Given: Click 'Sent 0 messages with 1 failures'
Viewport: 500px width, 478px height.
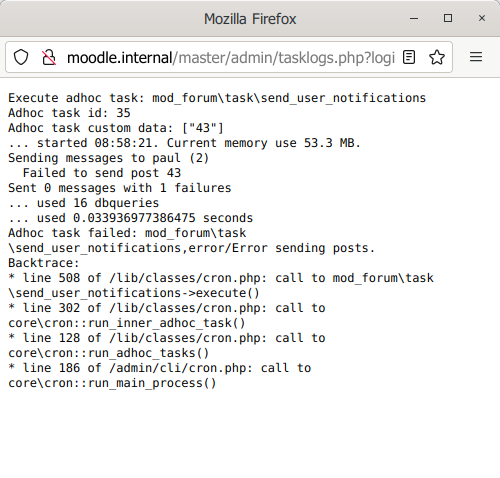Looking at the screenshot, I should point(120,188).
